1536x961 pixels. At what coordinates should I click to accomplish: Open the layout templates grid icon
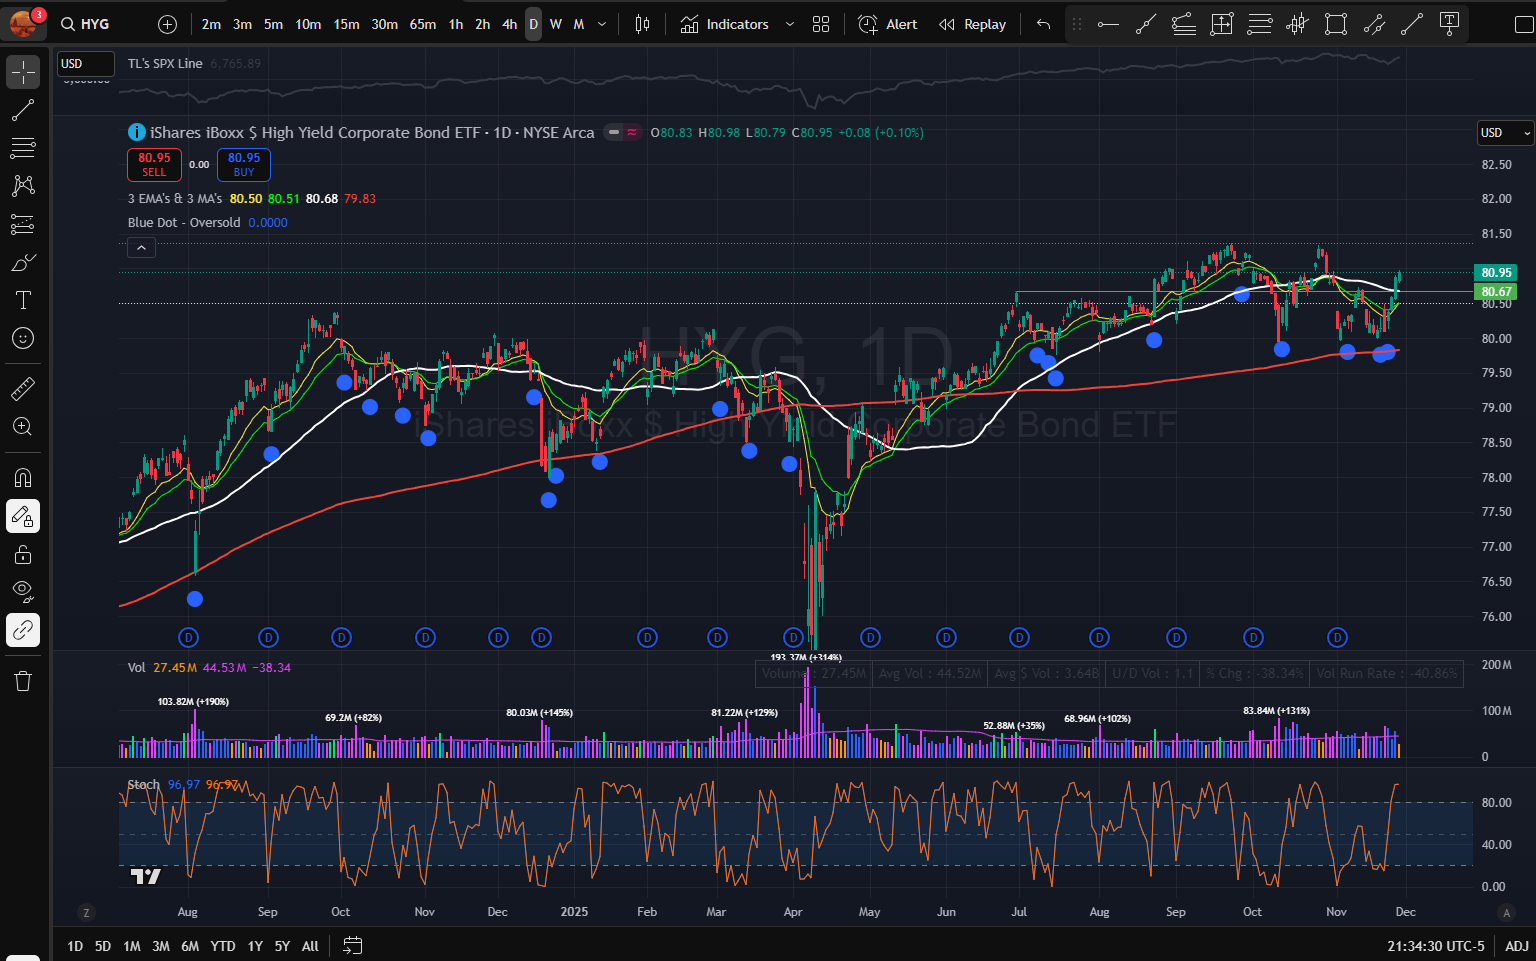coord(821,24)
